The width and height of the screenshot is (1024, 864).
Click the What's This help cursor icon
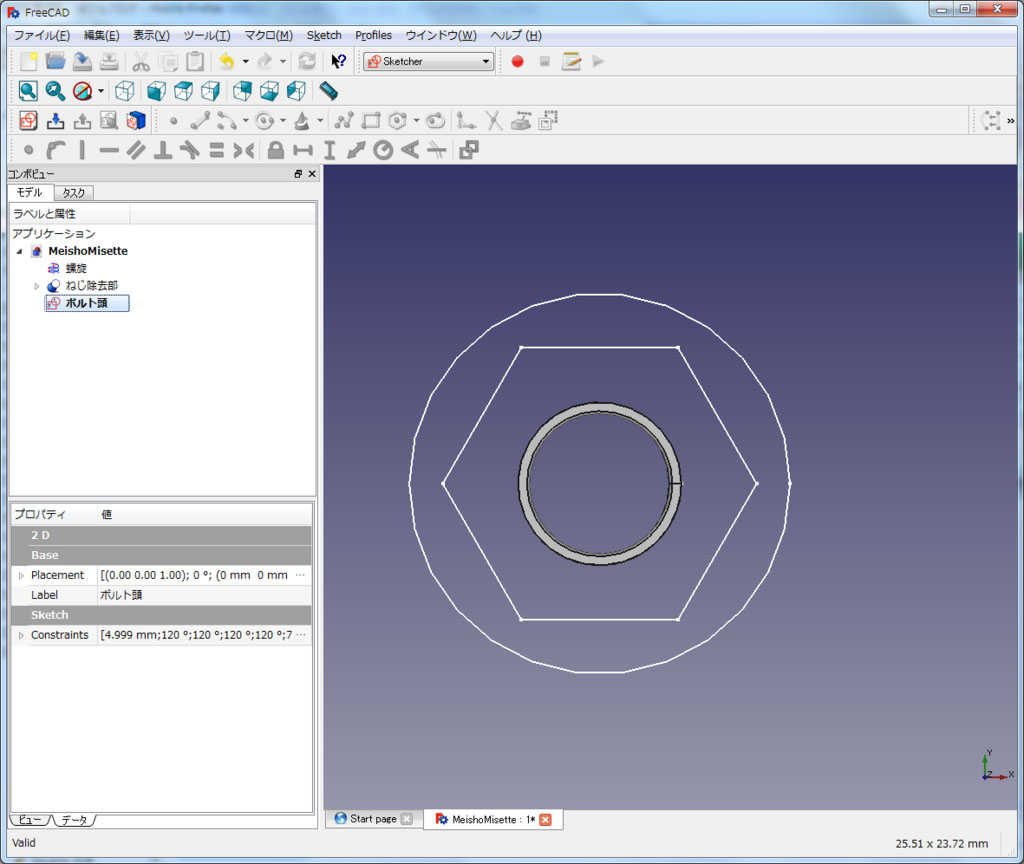338,61
